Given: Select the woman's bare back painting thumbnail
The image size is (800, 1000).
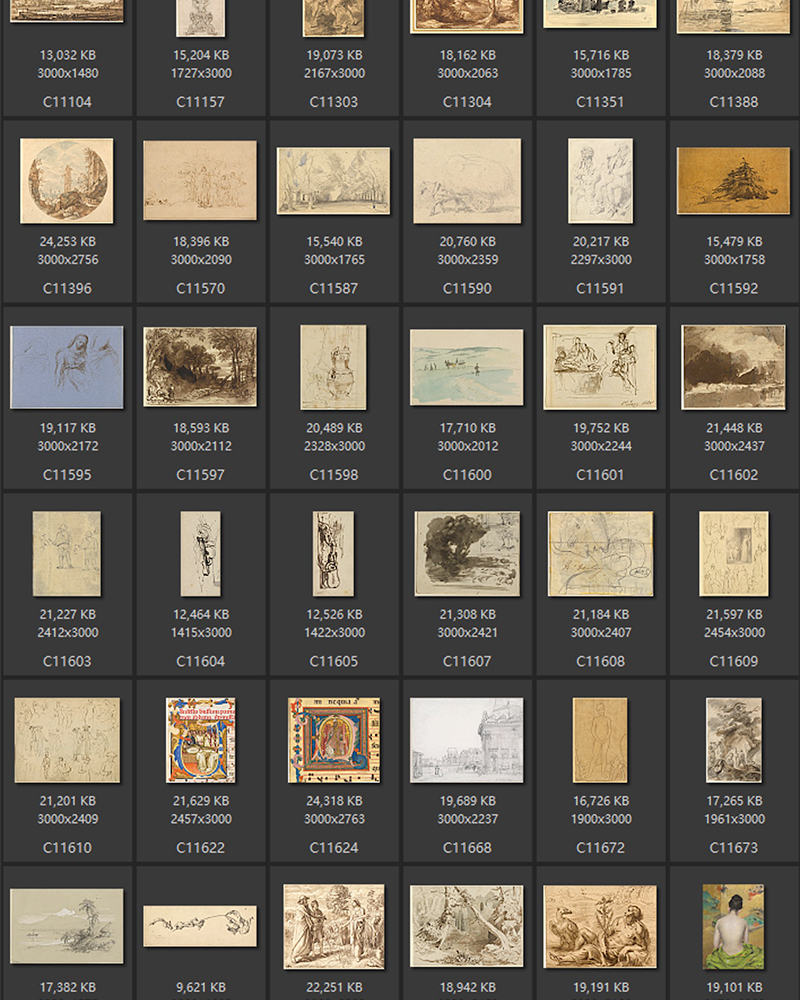Looking at the screenshot, I should (x=734, y=926).
